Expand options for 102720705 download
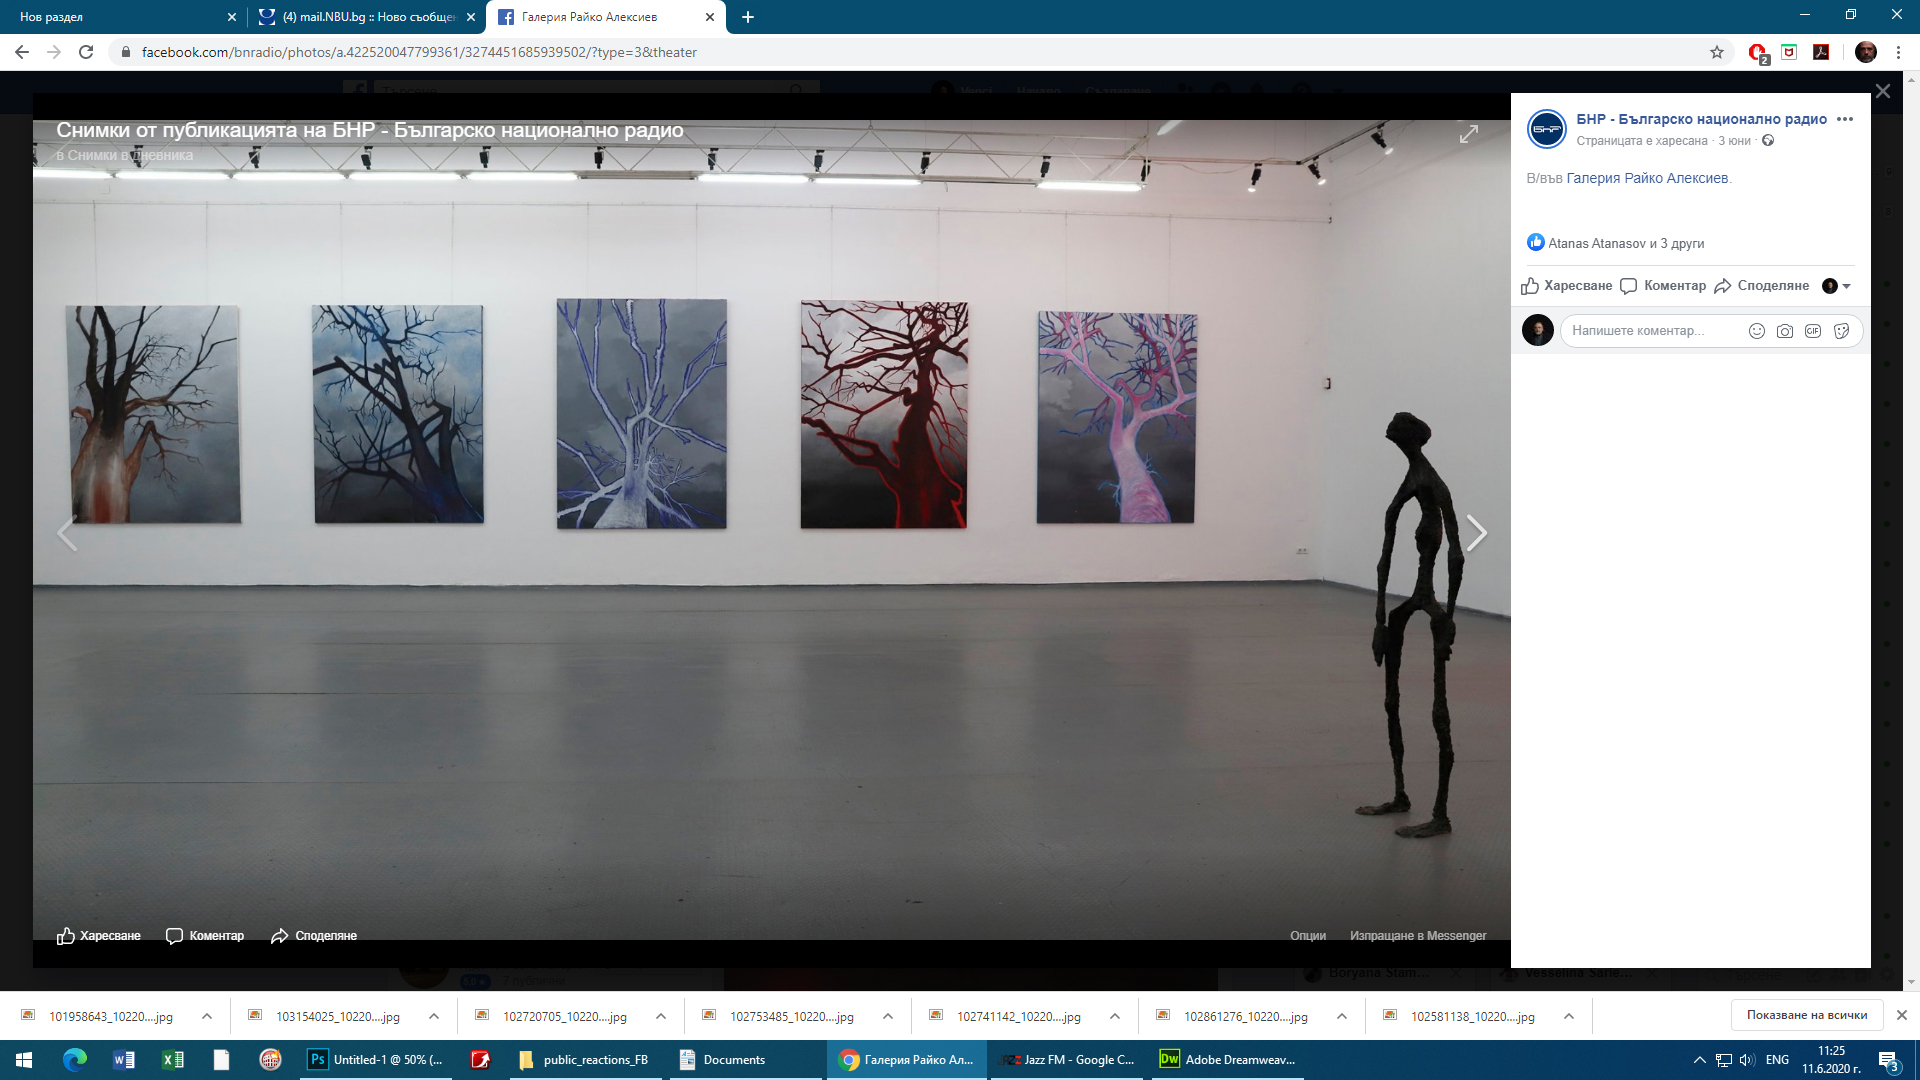This screenshot has width=1920, height=1080. [661, 1016]
